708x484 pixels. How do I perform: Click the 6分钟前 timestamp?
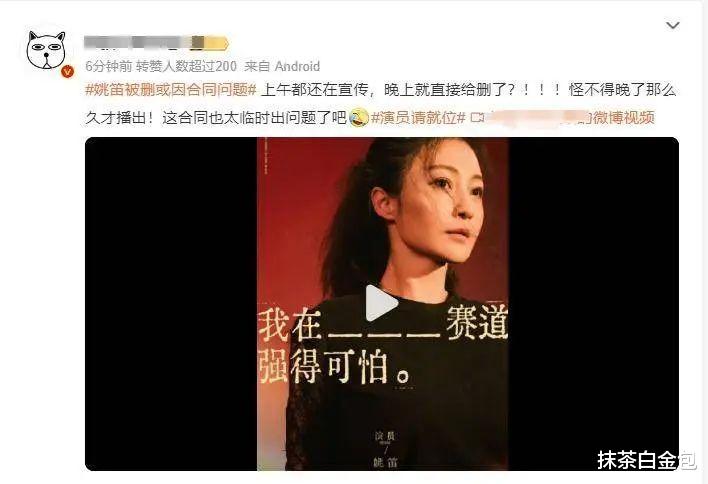coord(108,66)
